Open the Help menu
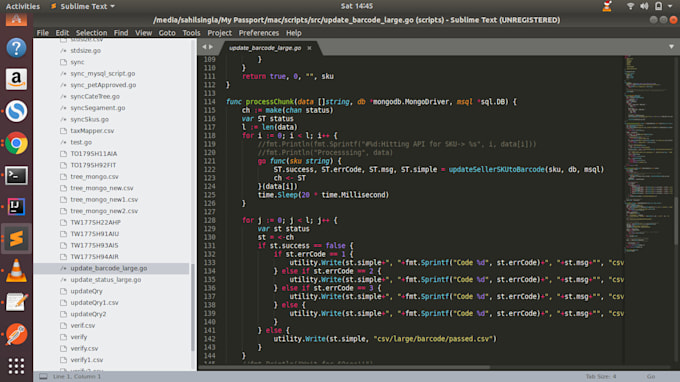The width and height of the screenshot is (680, 382). pos(294,33)
